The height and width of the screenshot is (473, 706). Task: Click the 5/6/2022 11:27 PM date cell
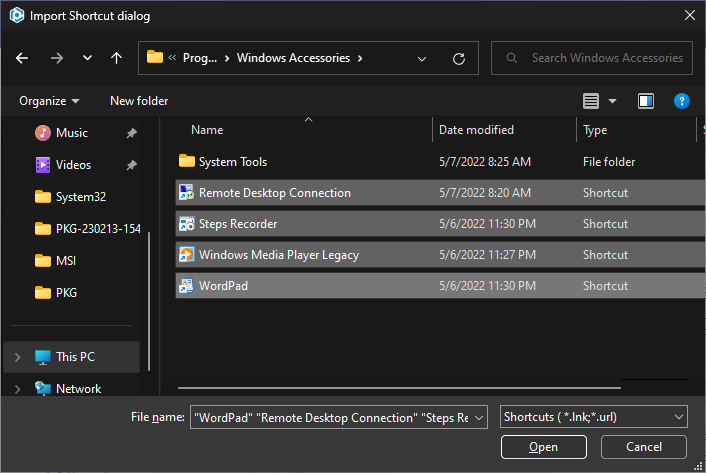(487, 255)
